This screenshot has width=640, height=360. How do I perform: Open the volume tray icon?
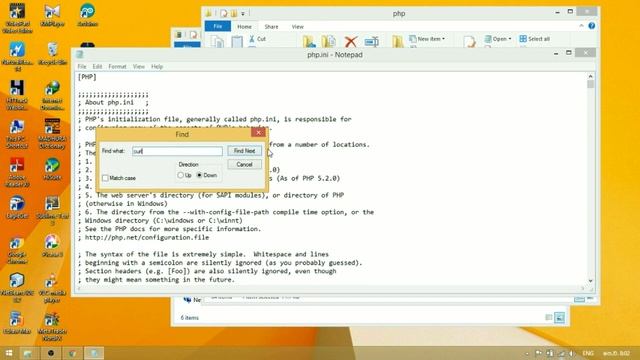[572, 353]
